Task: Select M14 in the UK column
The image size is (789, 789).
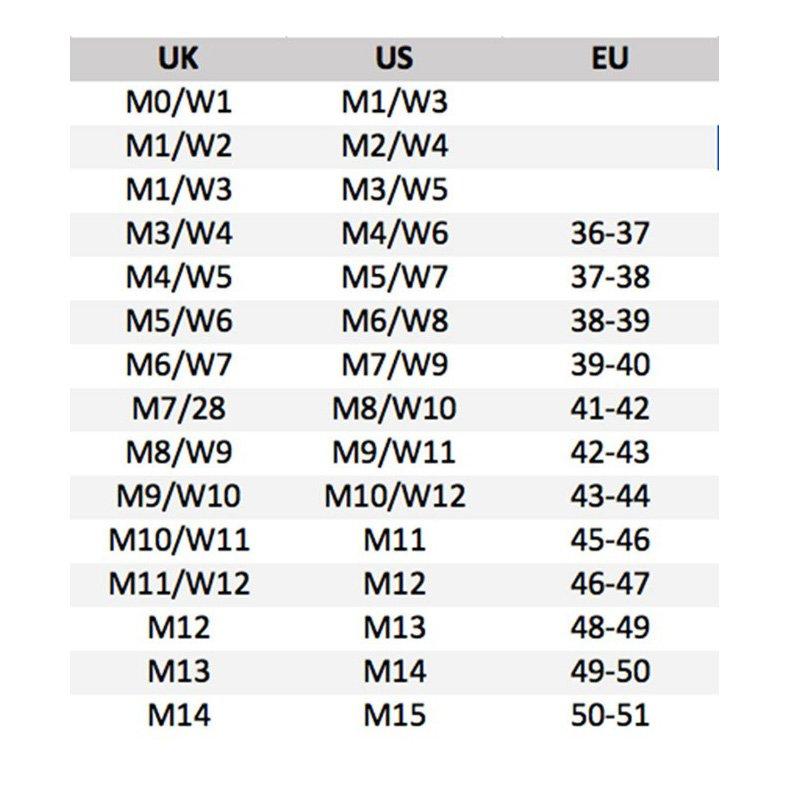Action: click(178, 716)
